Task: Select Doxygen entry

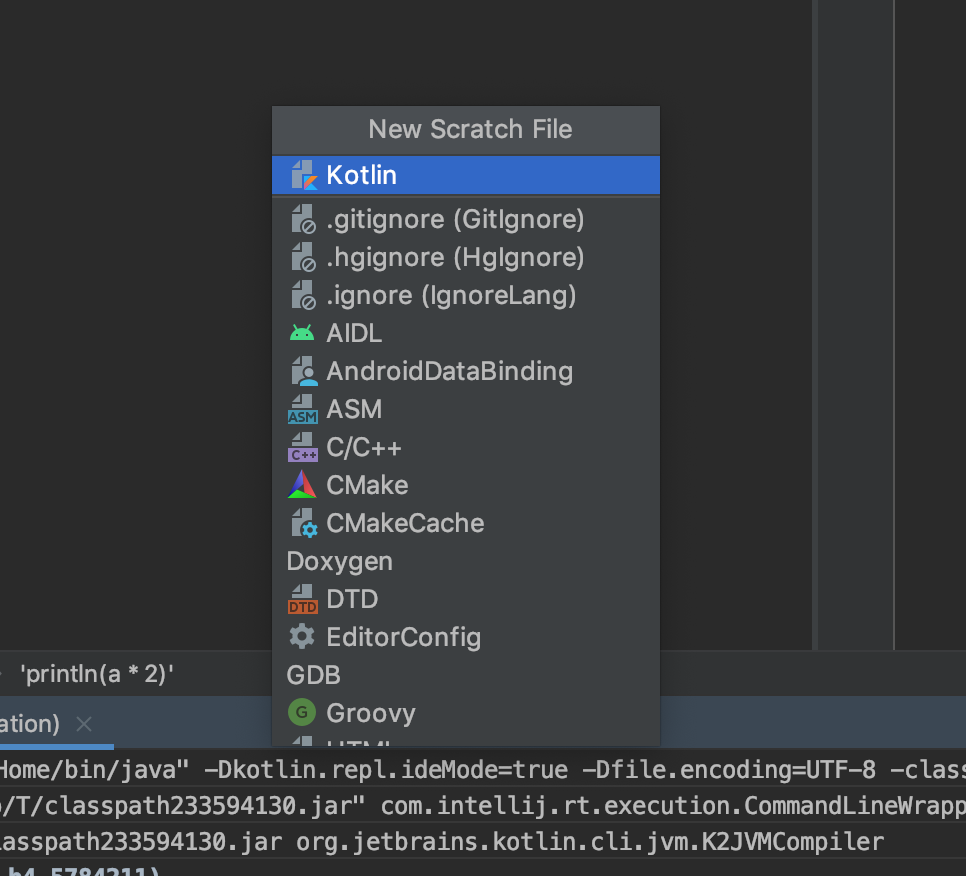Action: pyautogui.click(x=466, y=562)
